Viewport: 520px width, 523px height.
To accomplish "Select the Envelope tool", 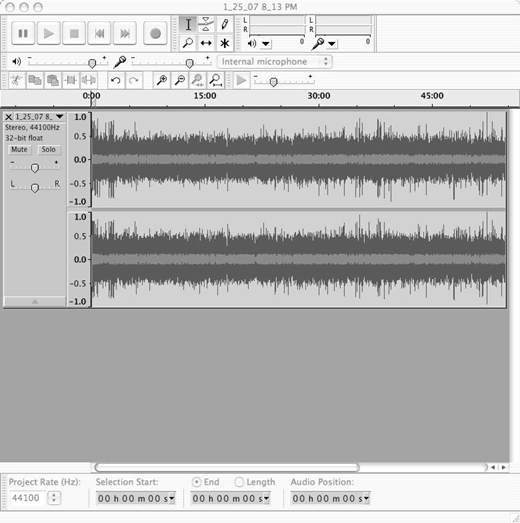I will (x=206, y=24).
